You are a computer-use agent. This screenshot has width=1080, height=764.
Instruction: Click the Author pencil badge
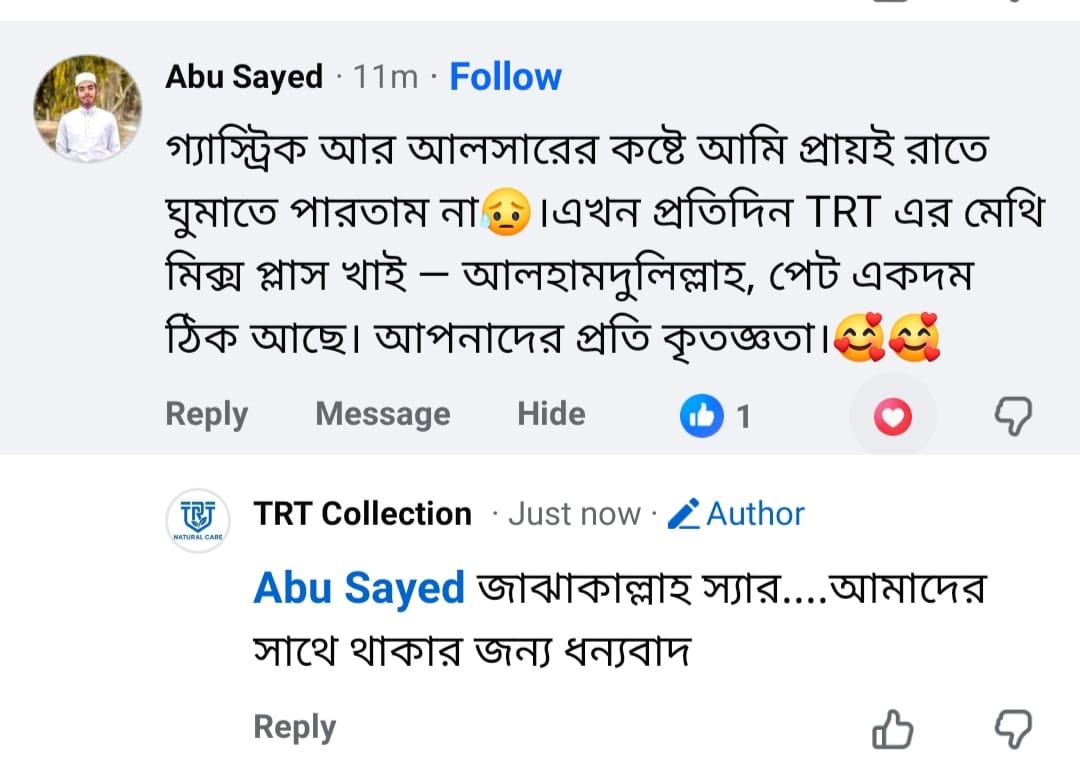(x=736, y=514)
